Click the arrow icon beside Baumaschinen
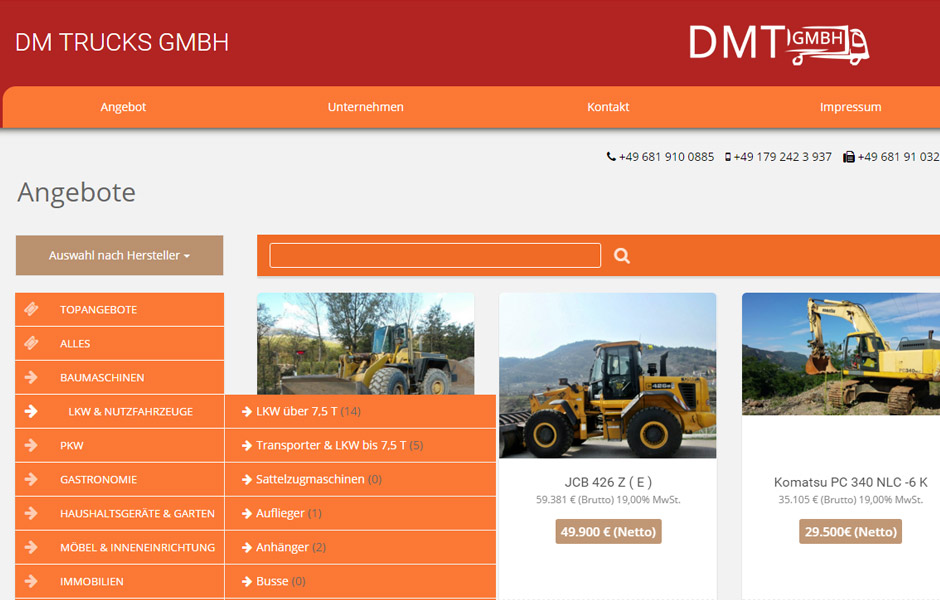The width and height of the screenshot is (940, 600). [x=31, y=377]
